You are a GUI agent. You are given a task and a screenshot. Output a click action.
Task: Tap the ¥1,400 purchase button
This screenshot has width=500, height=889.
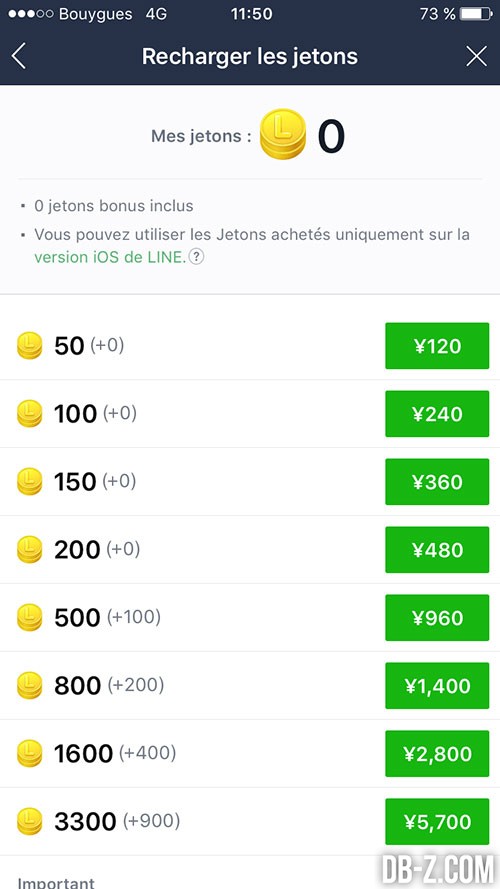point(437,686)
